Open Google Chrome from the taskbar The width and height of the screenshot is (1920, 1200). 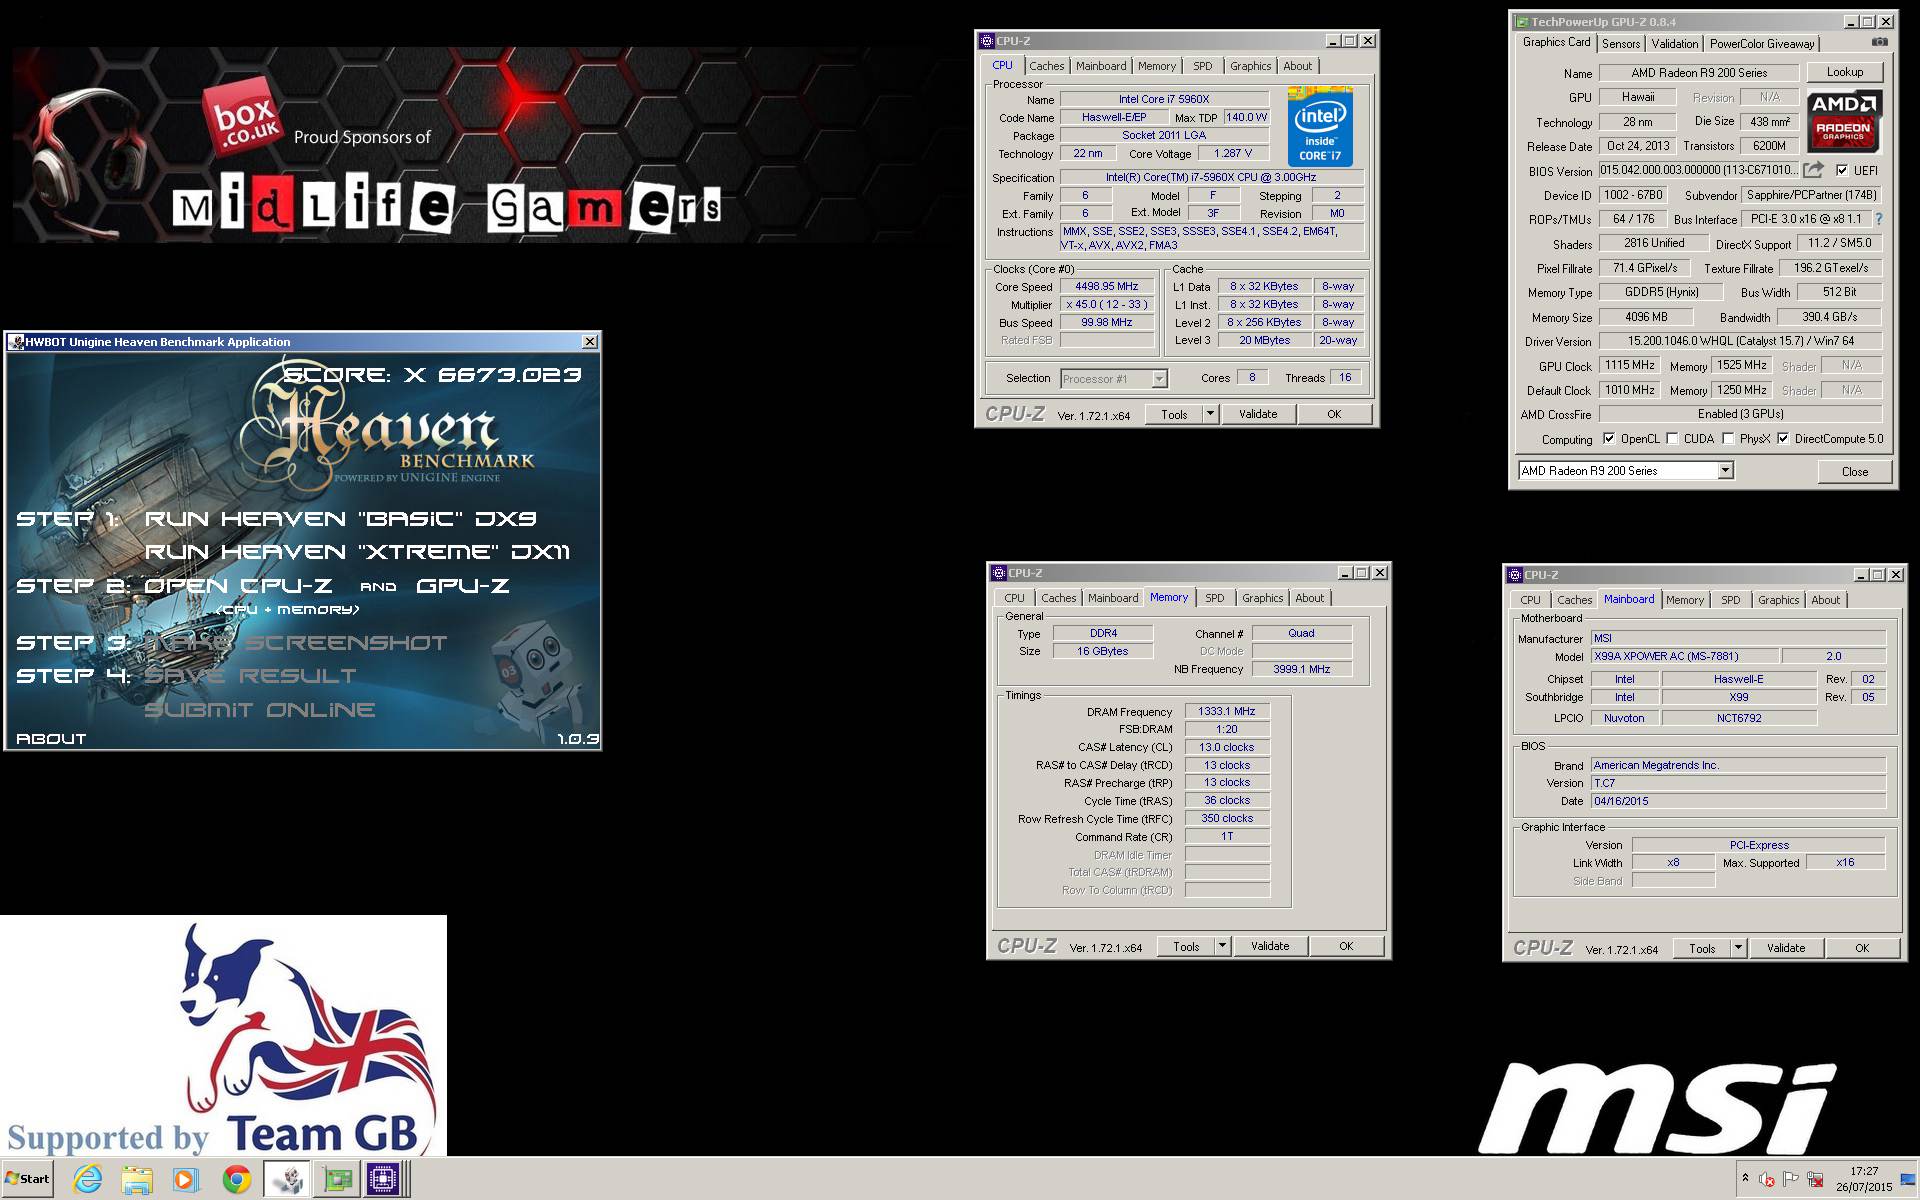pyautogui.click(x=236, y=1179)
